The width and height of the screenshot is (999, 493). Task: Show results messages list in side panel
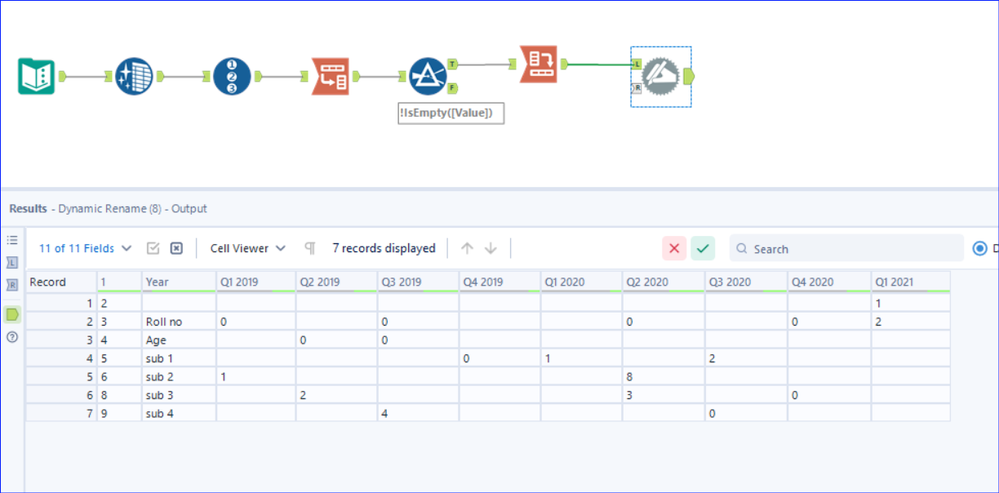click(12, 240)
